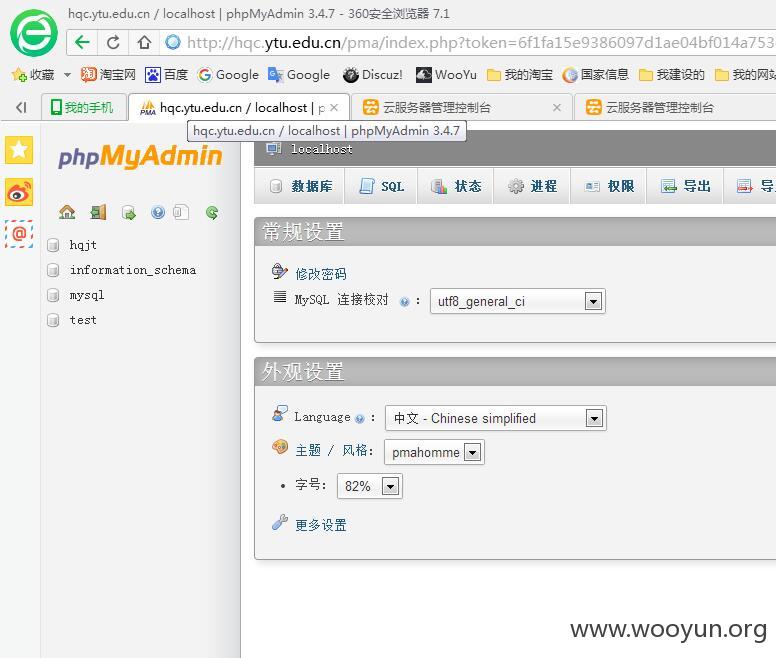The height and width of the screenshot is (658, 776).
Task: Open 淘宝网 bookmark
Action: (x=108, y=75)
